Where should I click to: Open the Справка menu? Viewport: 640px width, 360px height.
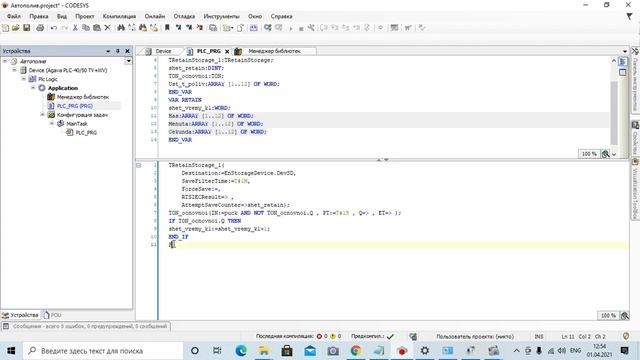pyautogui.click(x=281, y=16)
